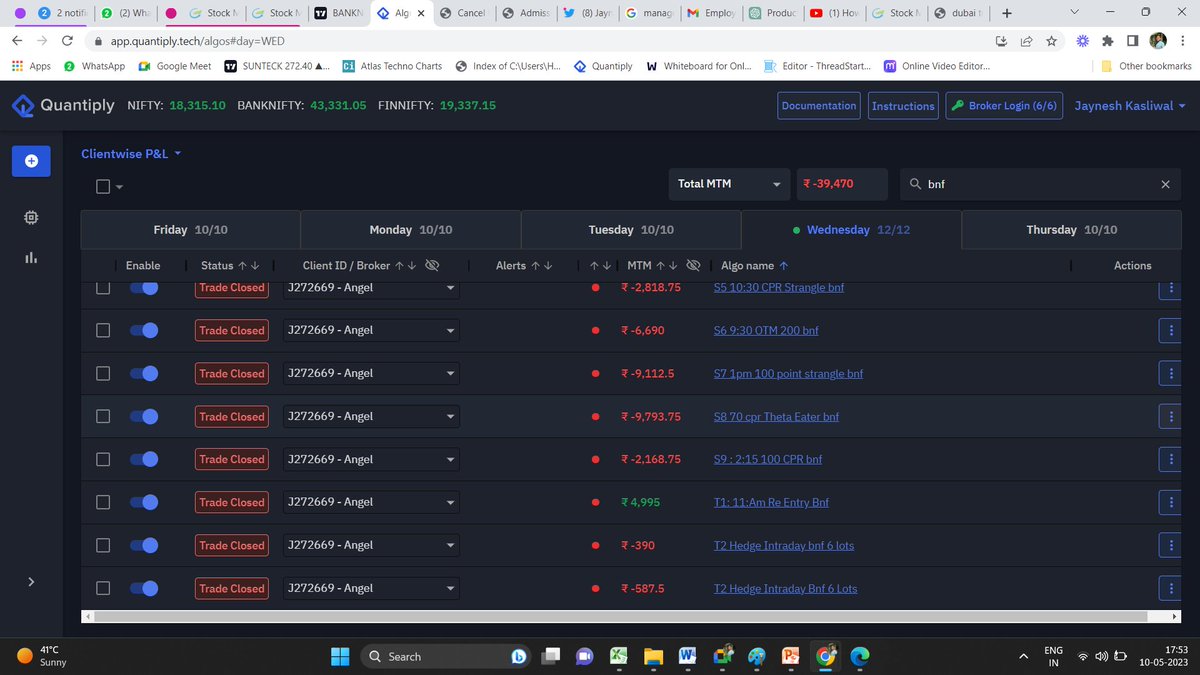Open actions menu for the ₹-390 T2 Hedge row
Viewport: 1200px width, 675px height.
click(1170, 545)
